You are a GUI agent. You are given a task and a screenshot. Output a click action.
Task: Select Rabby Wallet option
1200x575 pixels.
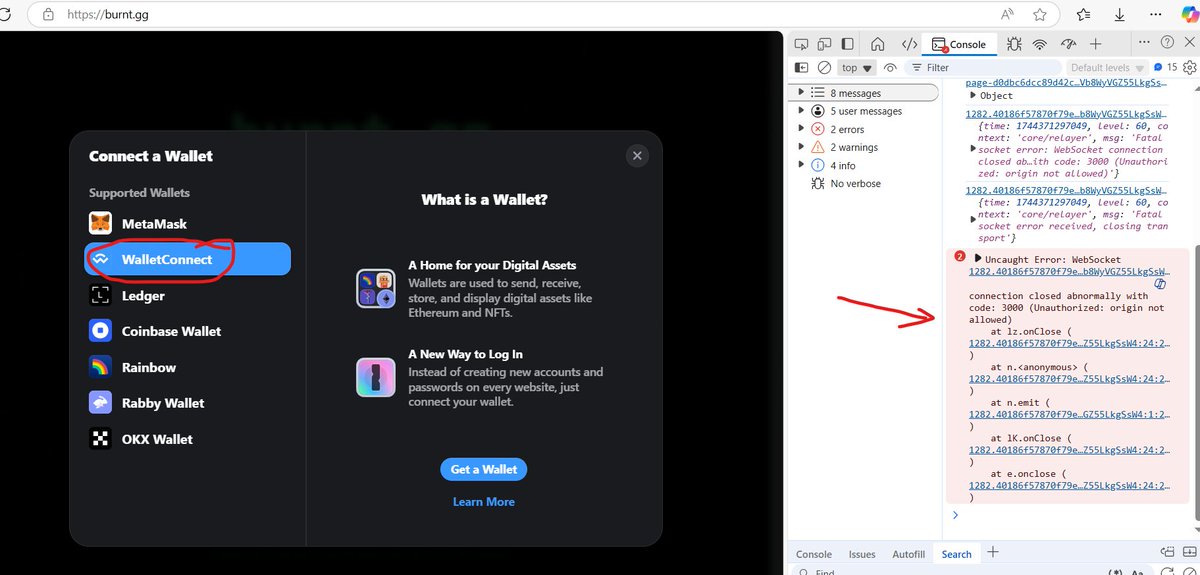click(188, 403)
